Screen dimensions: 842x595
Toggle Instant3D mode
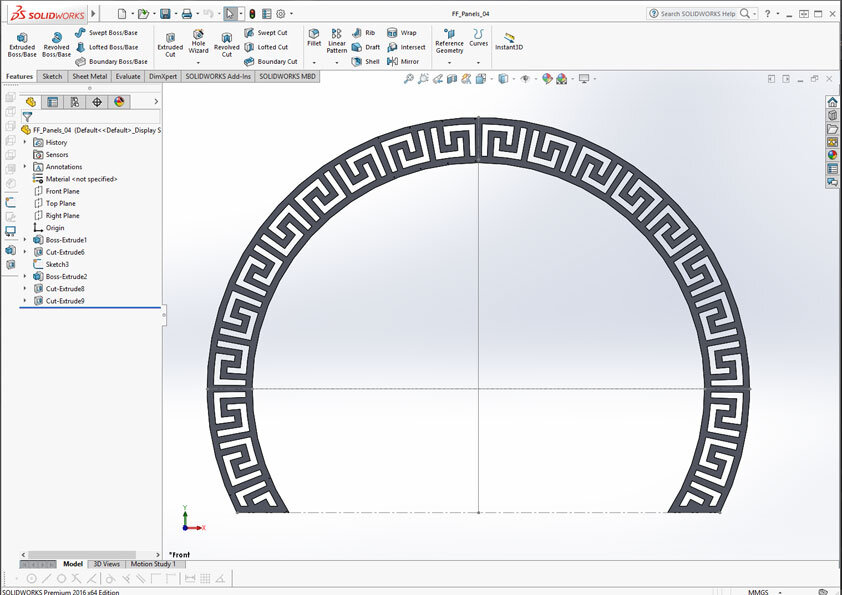click(x=509, y=41)
